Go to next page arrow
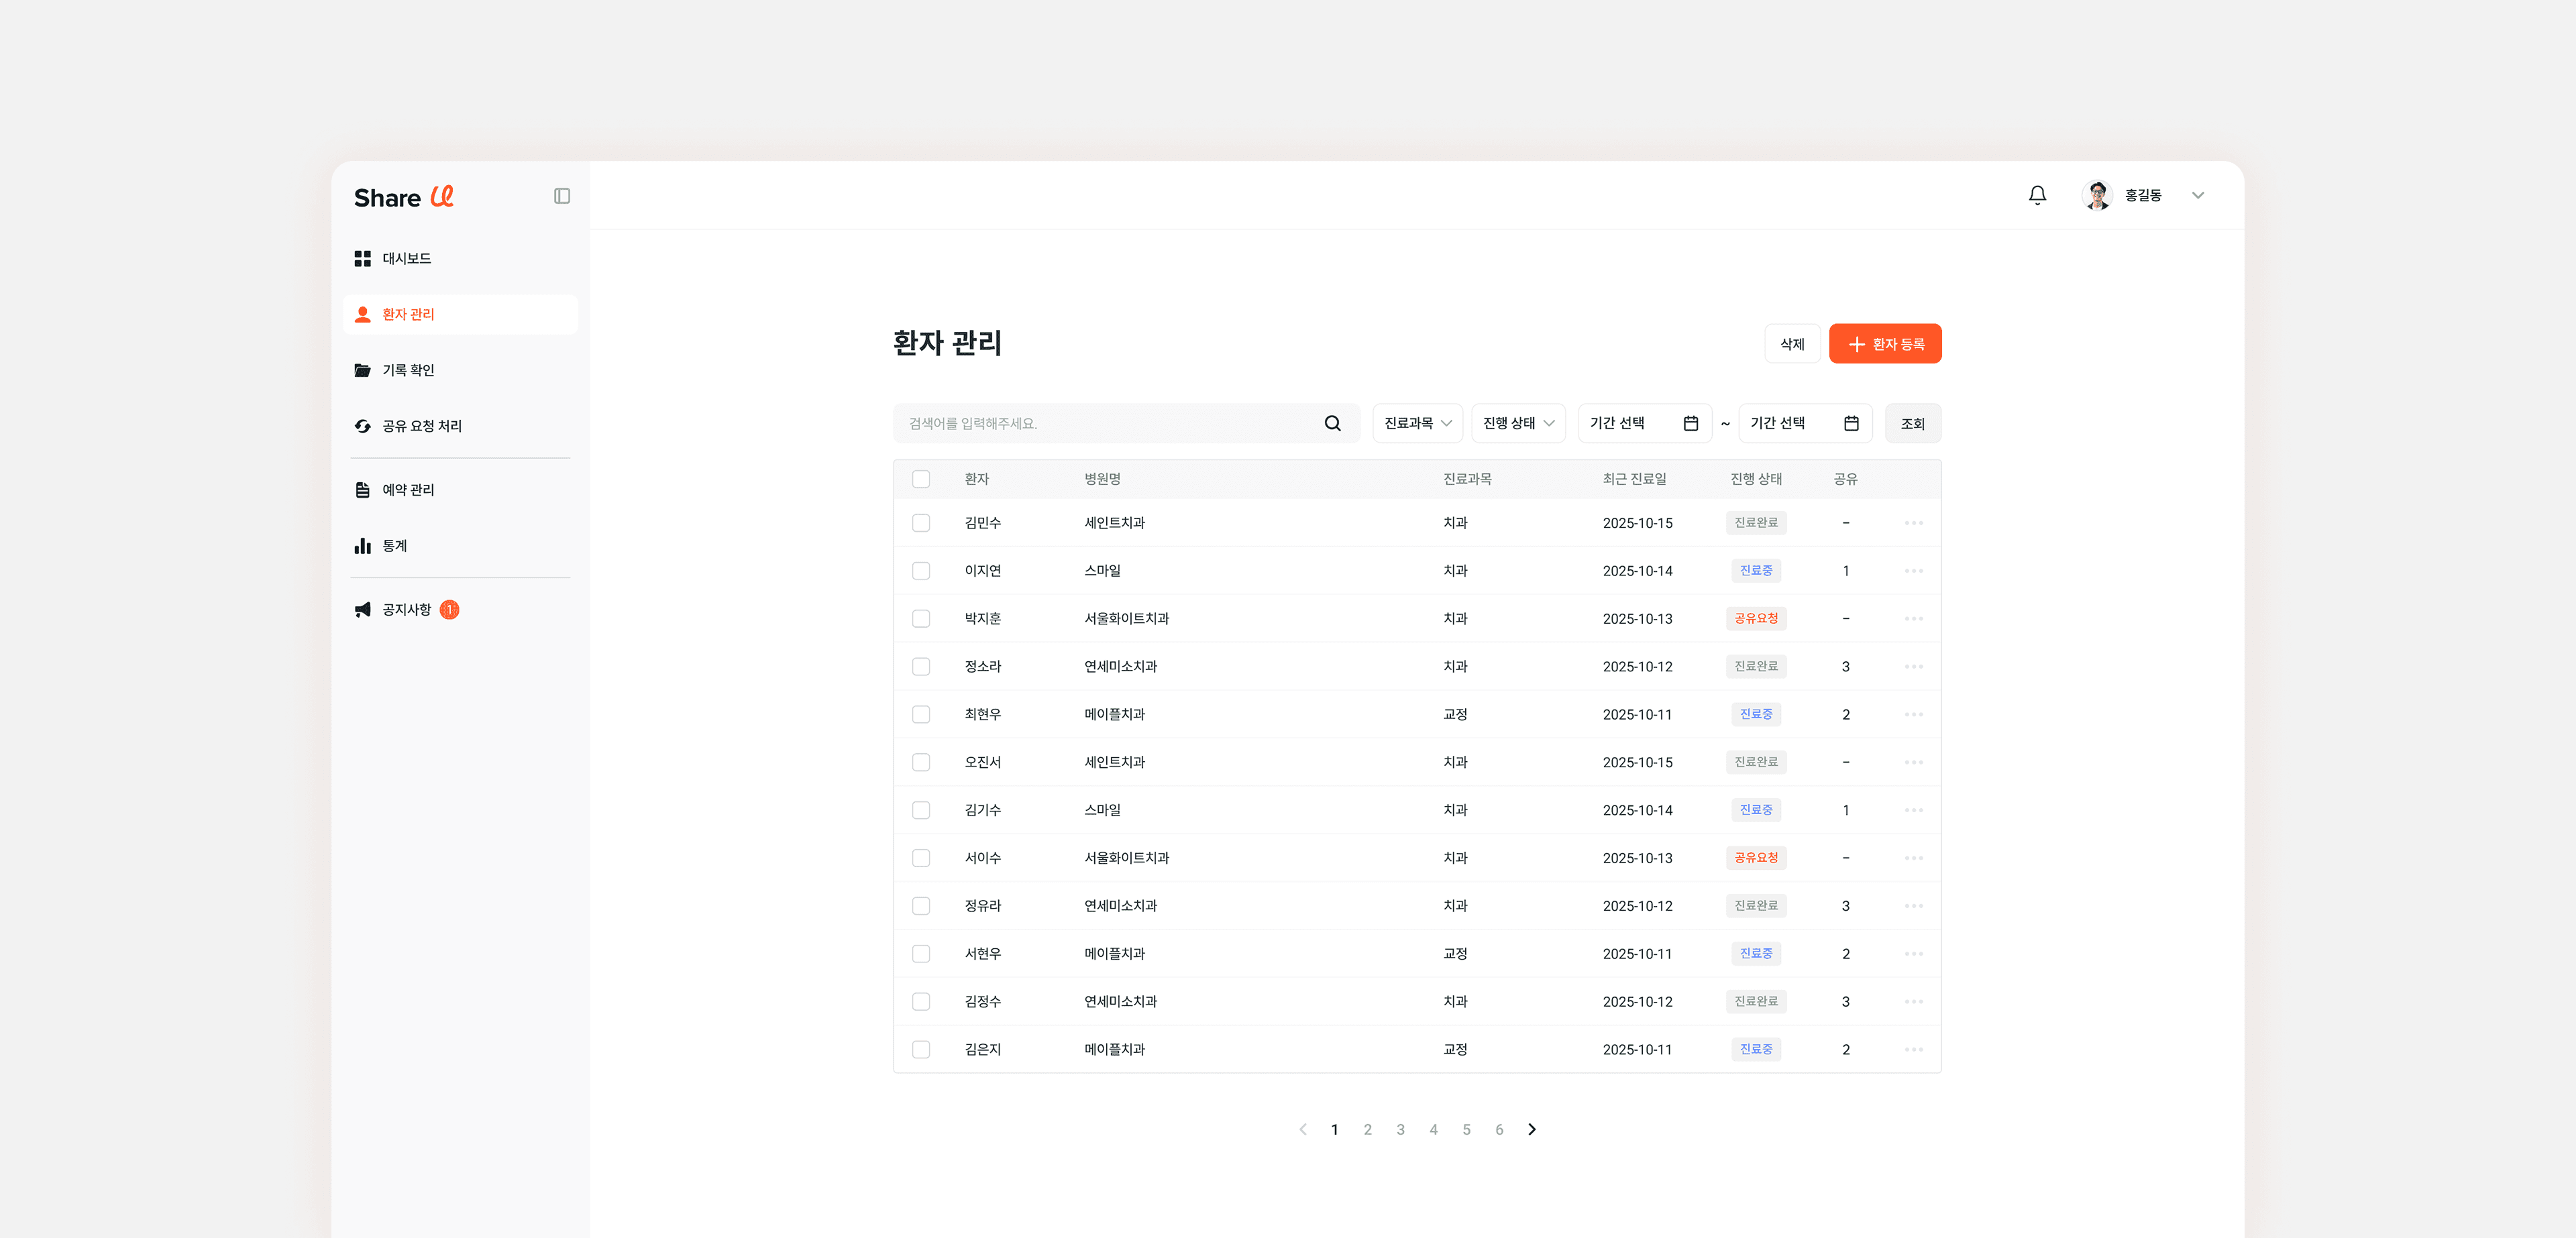The width and height of the screenshot is (2576, 1238). click(x=1531, y=1129)
